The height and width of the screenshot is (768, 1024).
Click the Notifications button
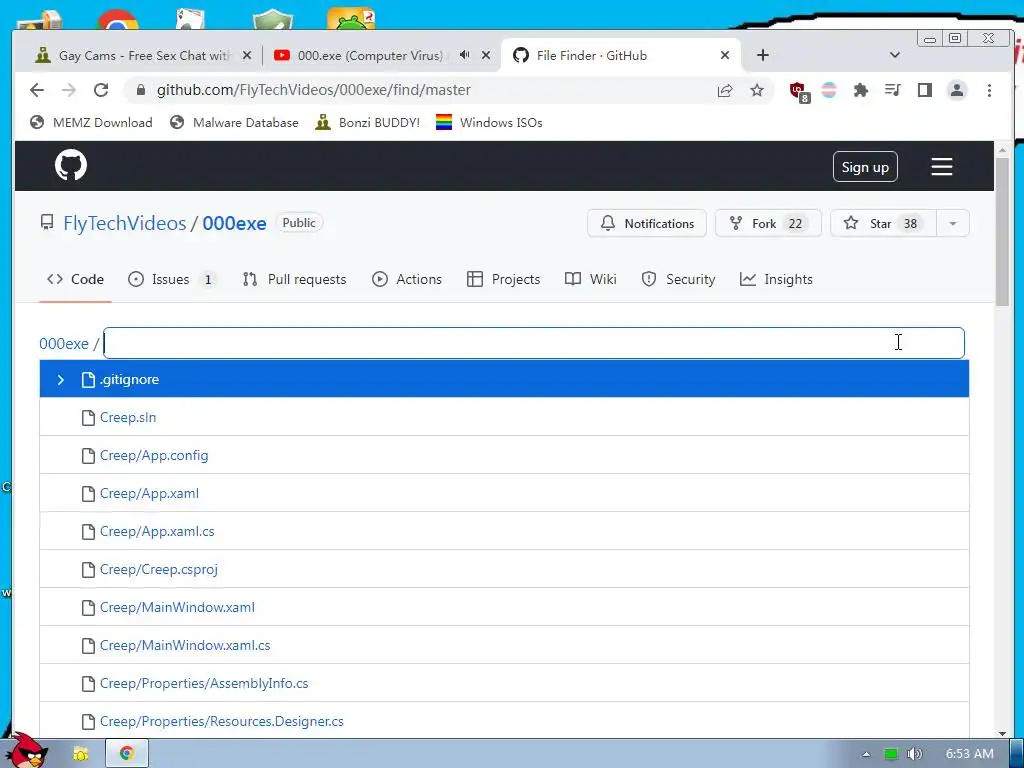pos(647,223)
